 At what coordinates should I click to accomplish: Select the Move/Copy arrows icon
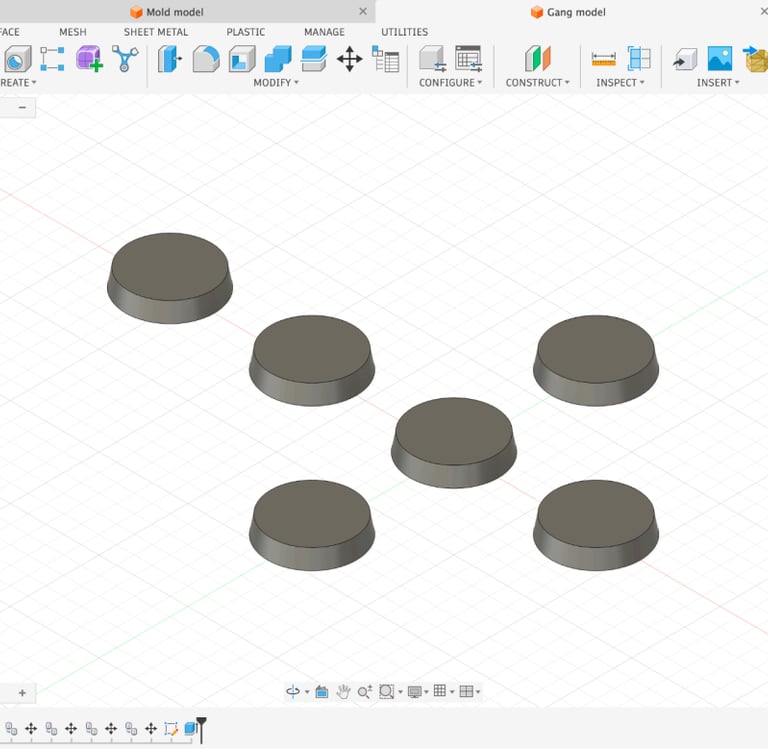coord(350,59)
